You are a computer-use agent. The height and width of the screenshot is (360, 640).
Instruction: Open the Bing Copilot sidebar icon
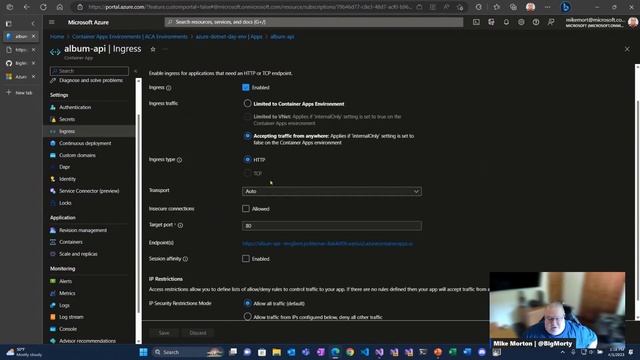coord(565,7)
